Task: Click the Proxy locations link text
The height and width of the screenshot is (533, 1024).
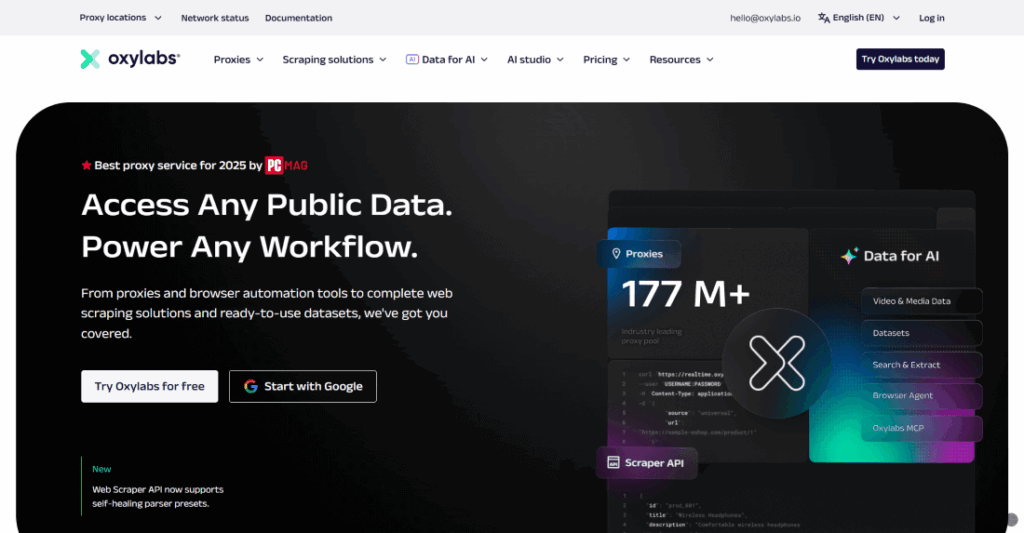Action: [x=113, y=18]
